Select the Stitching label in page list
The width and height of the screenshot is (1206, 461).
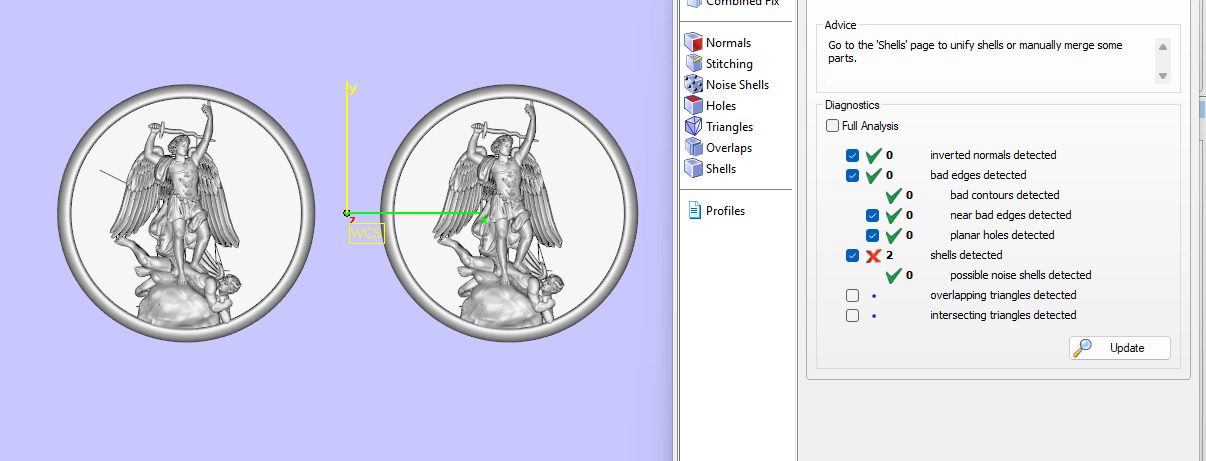point(729,64)
